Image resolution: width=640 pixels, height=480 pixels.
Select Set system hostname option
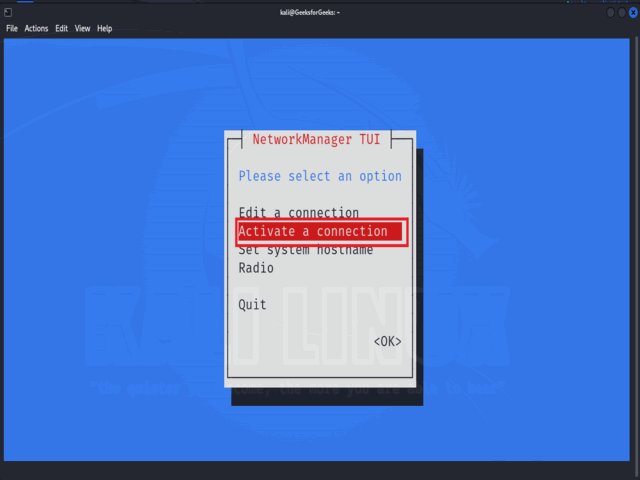(x=306, y=250)
